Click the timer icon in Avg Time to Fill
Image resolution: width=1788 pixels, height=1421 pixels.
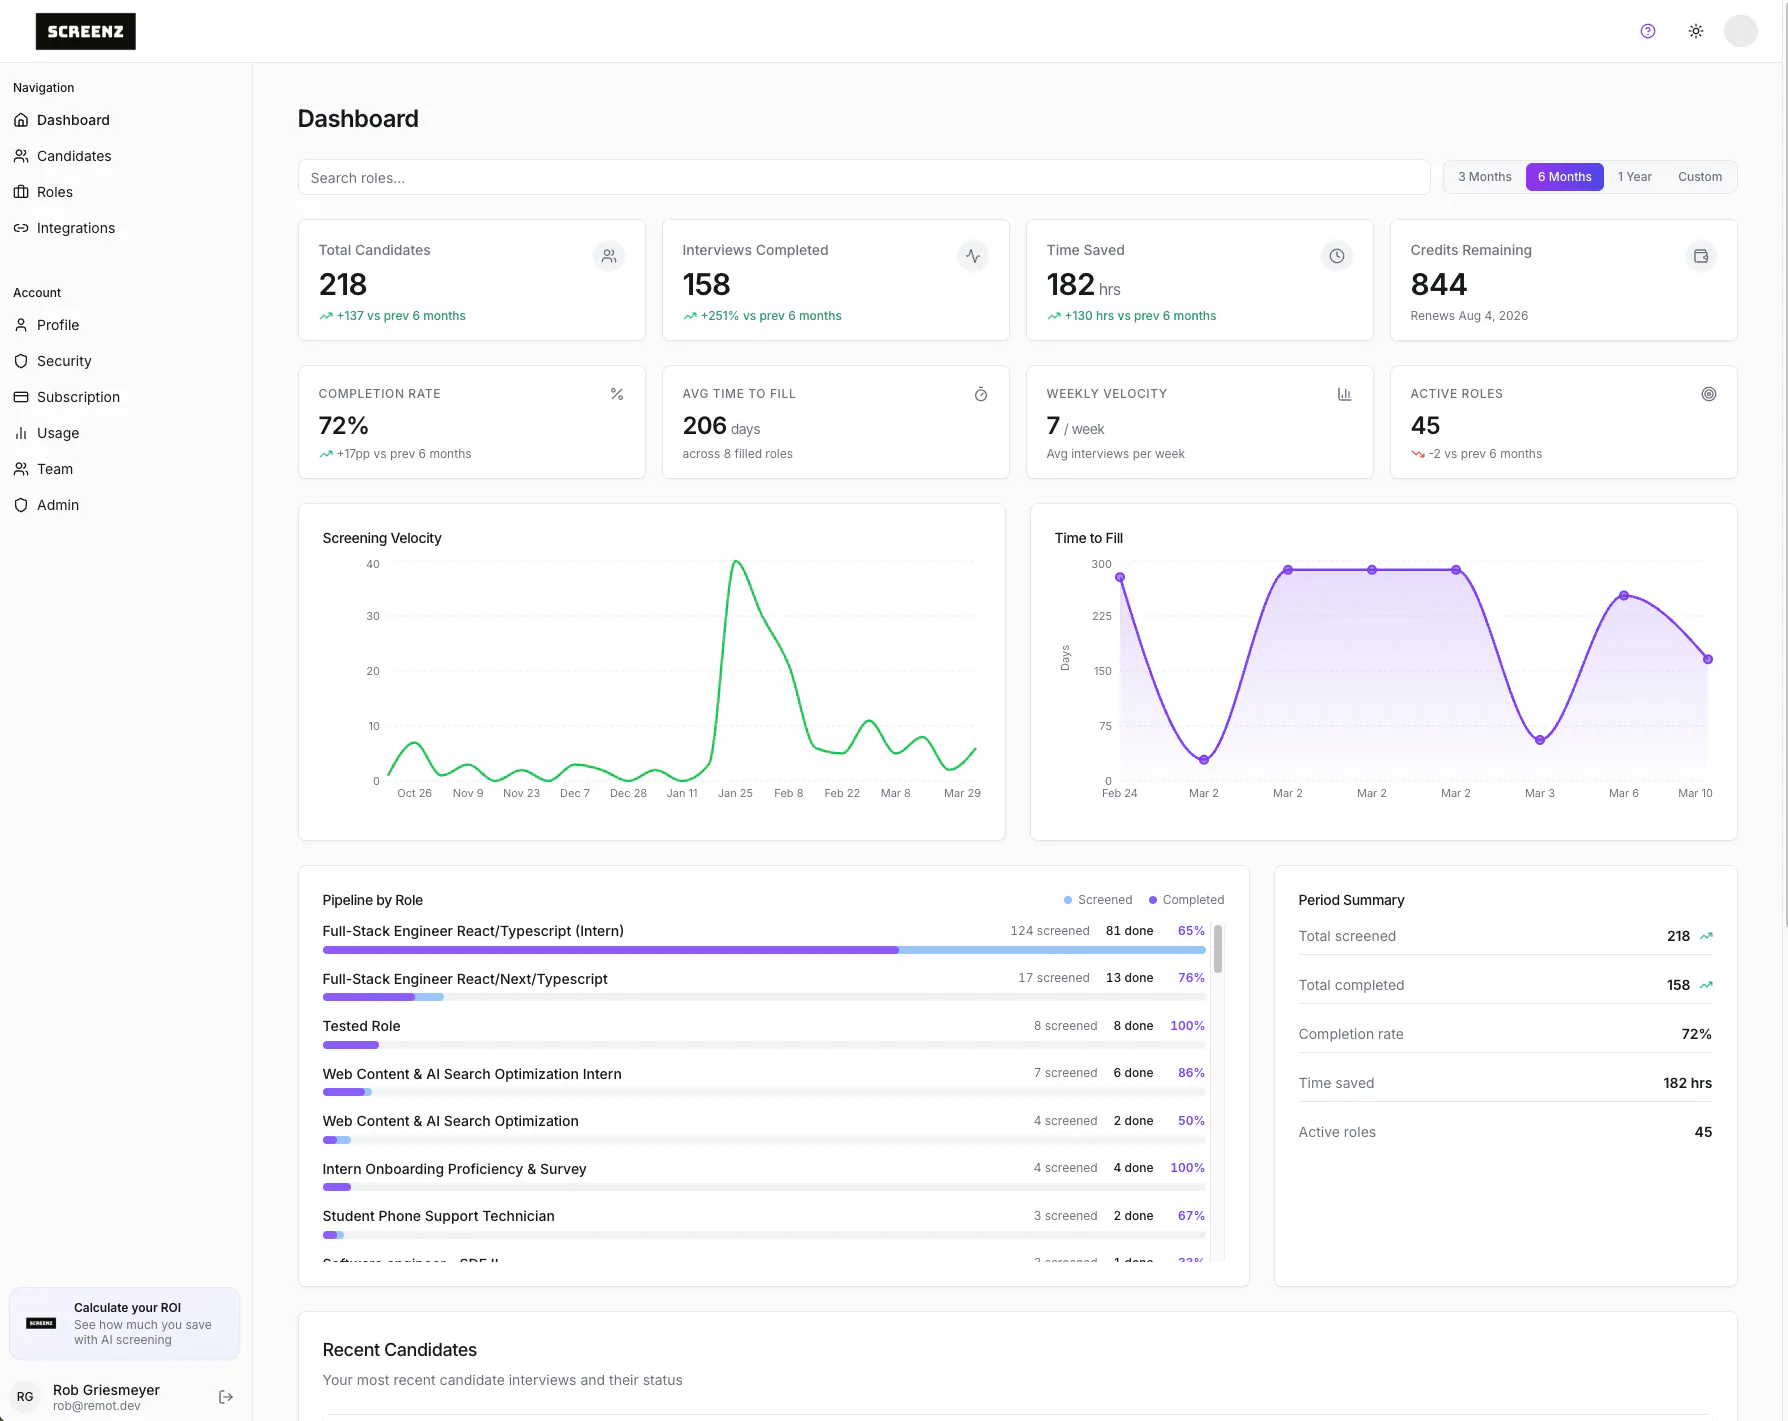[x=981, y=394]
